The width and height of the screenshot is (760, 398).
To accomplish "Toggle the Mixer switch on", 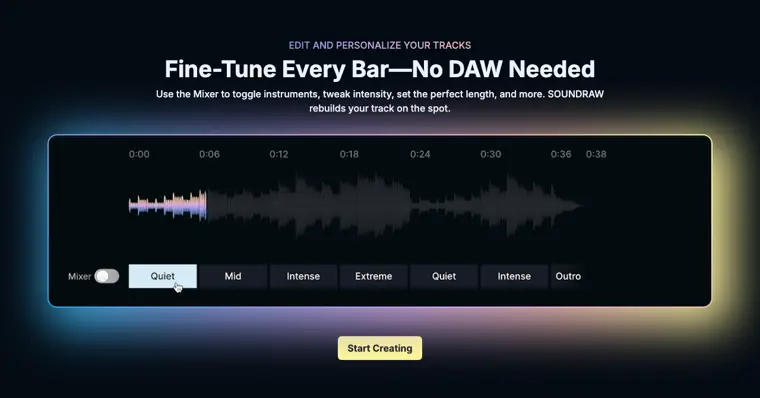I will click(x=107, y=276).
